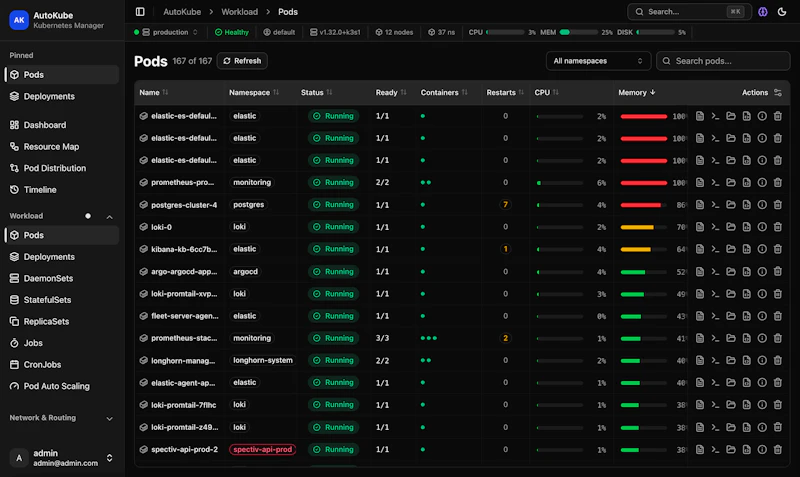Sort by the Name column
The height and width of the screenshot is (477, 800).
[x=154, y=92]
